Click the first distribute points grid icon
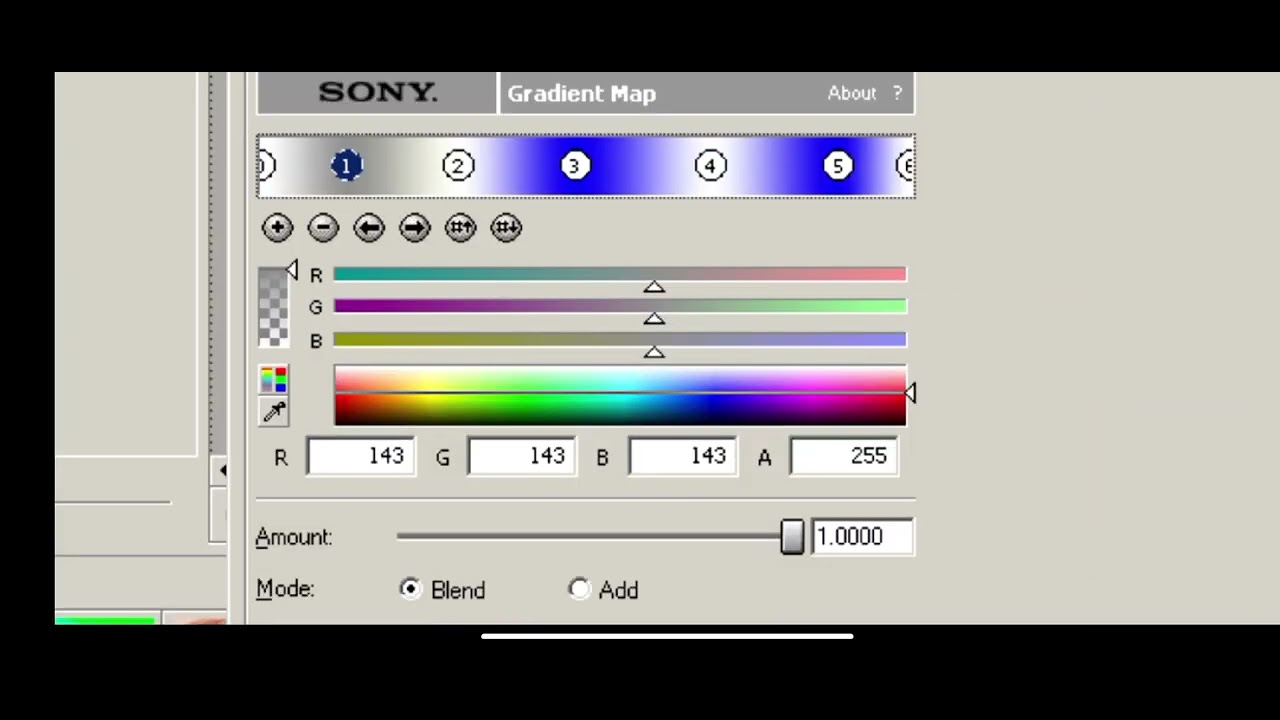Viewport: 1280px width, 720px height. 460,228
